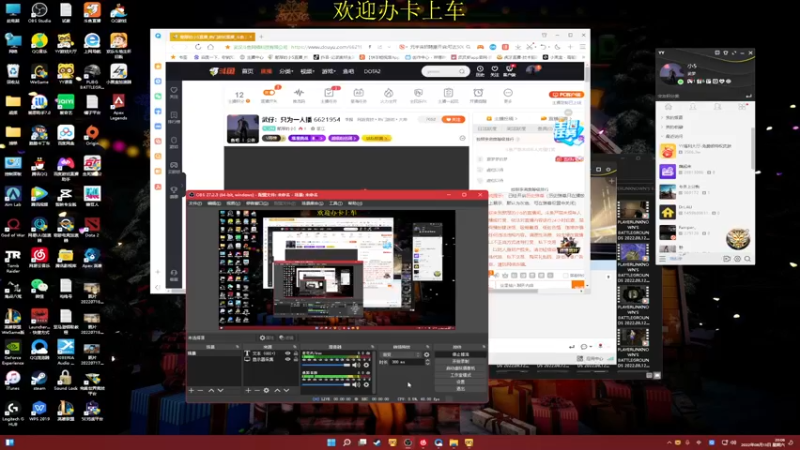Open Douyu watch history clock icon

(480, 70)
